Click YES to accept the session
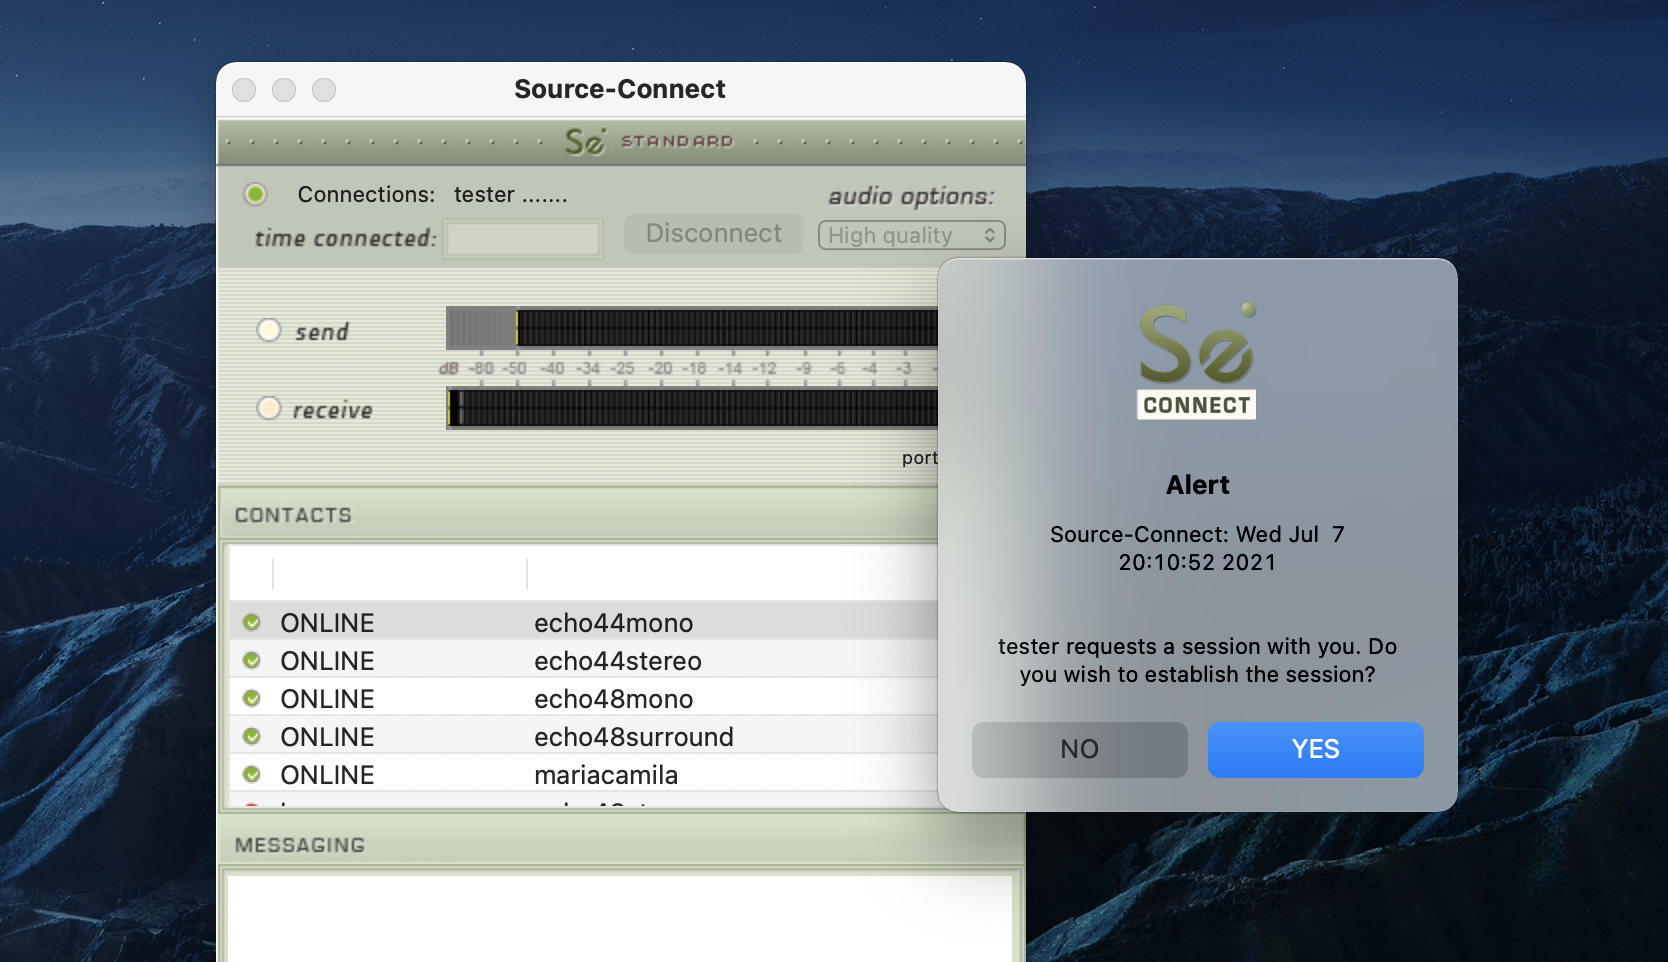This screenshot has height=962, width=1668. [1315, 750]
